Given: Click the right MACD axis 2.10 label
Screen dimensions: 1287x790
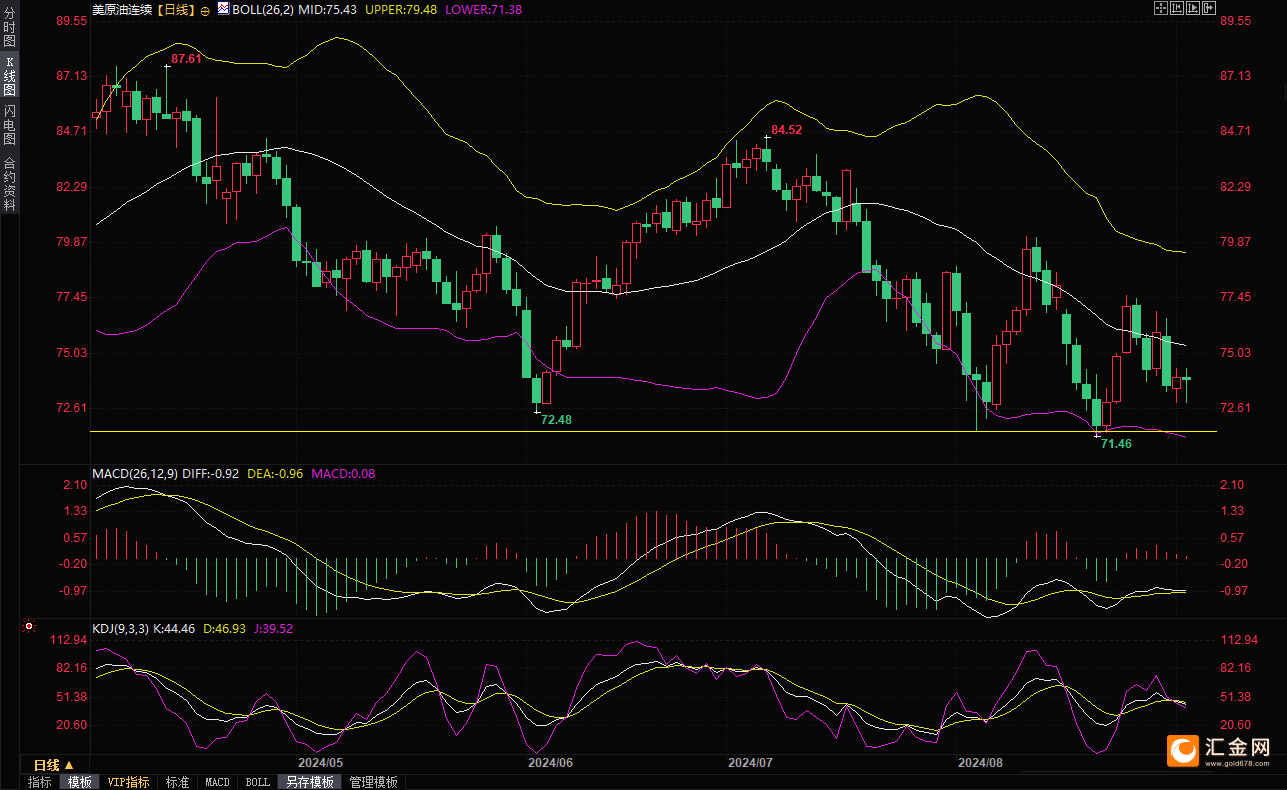Looking at the screenshot, I should [x=1232, y=485].
